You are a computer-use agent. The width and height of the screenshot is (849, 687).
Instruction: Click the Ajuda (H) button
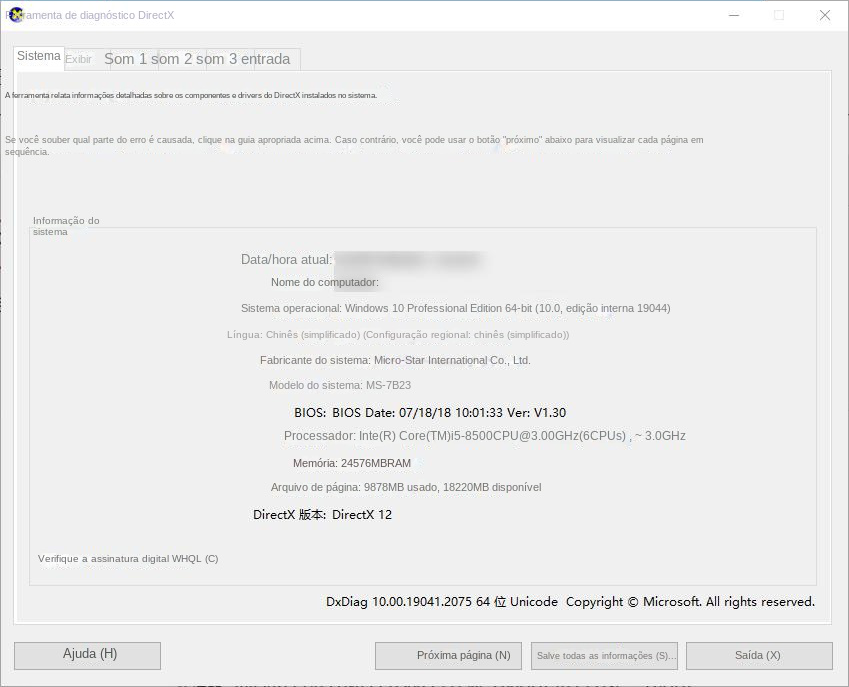point(88,655)
